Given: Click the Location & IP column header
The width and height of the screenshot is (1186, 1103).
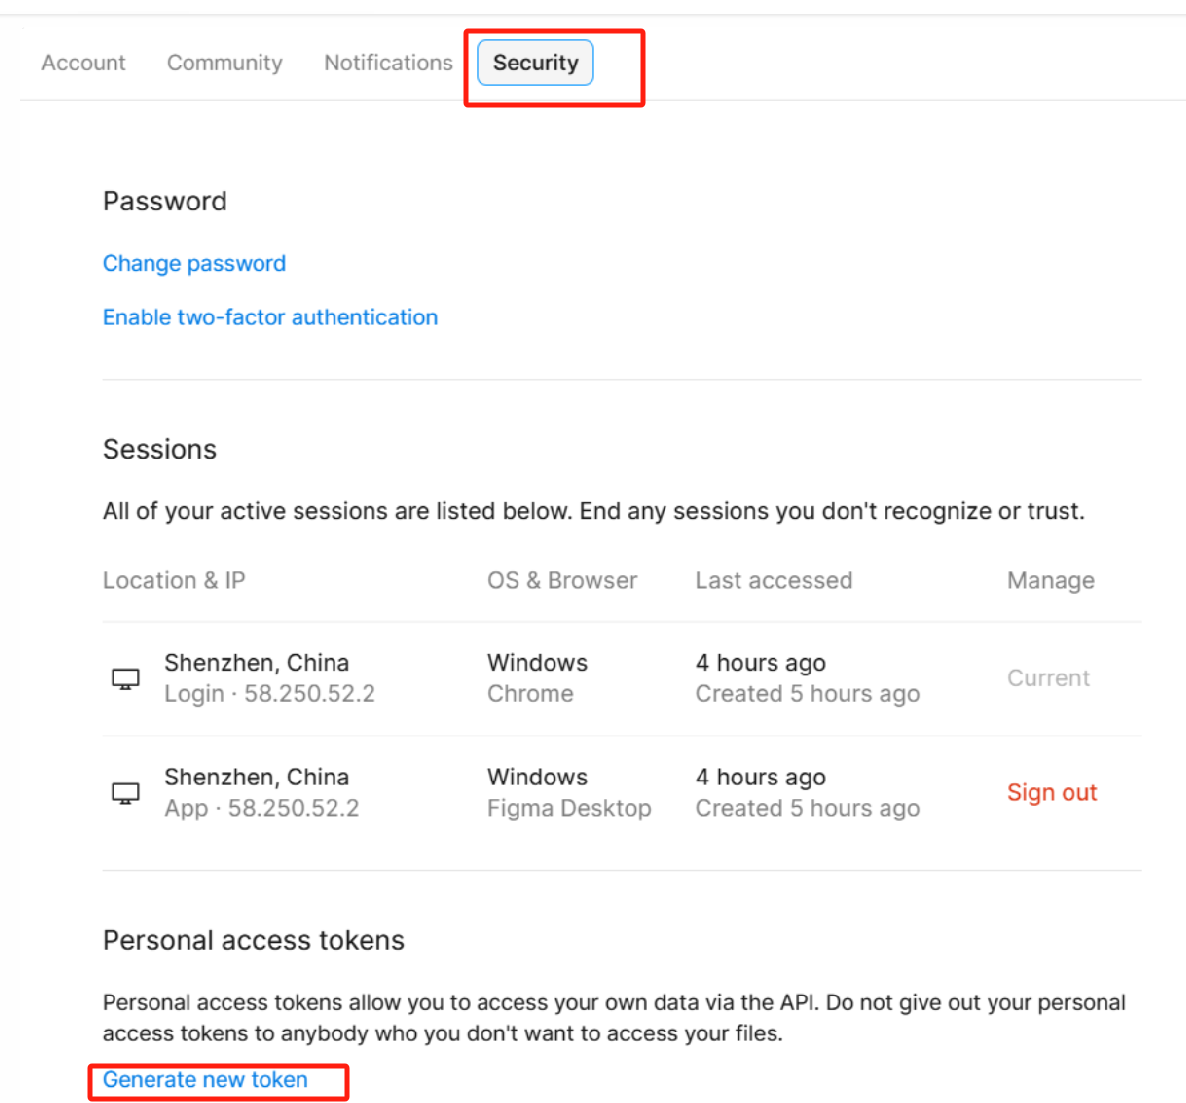Looking at the screenshot, I should pos(174,580).
